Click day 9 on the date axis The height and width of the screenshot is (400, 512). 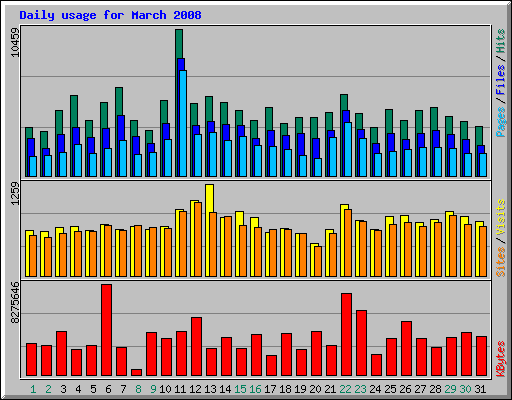pos(153,389)
